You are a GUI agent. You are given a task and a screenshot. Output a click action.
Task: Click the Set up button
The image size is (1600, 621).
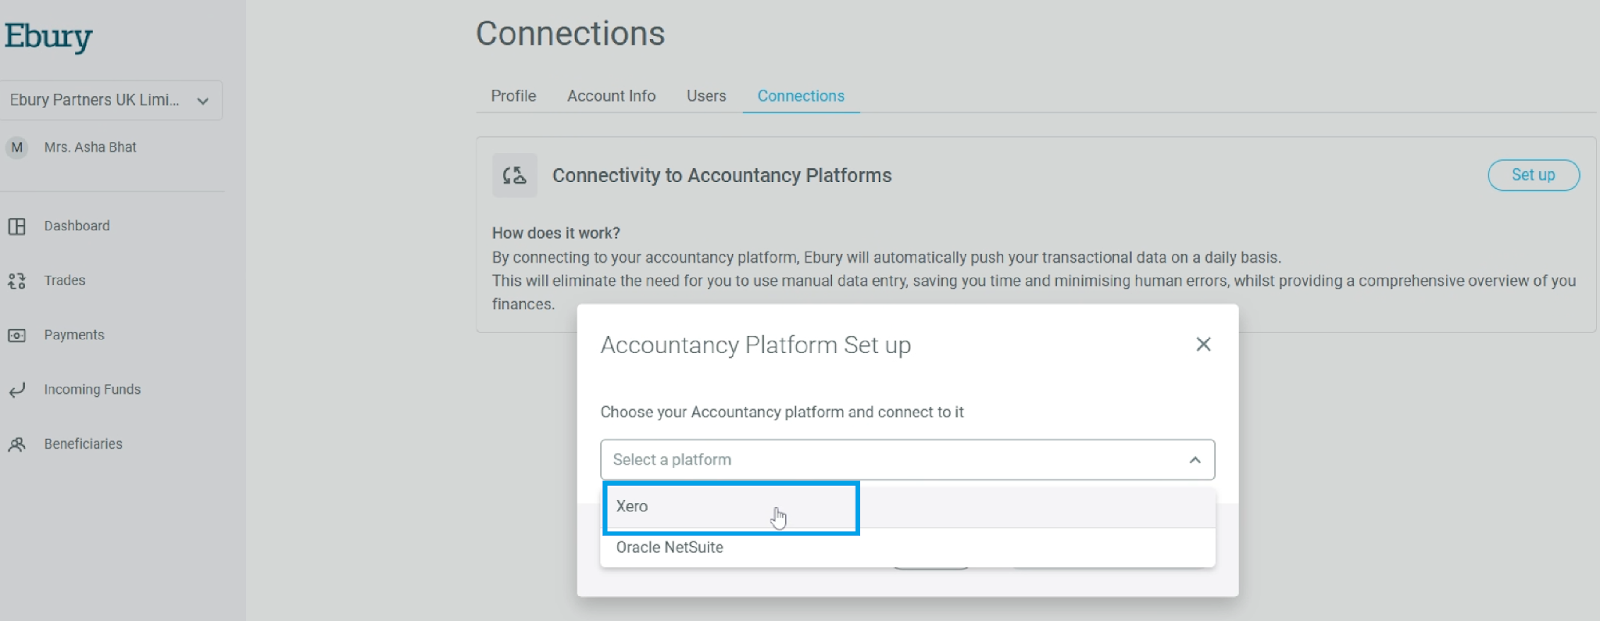(x=1533, y=175)
